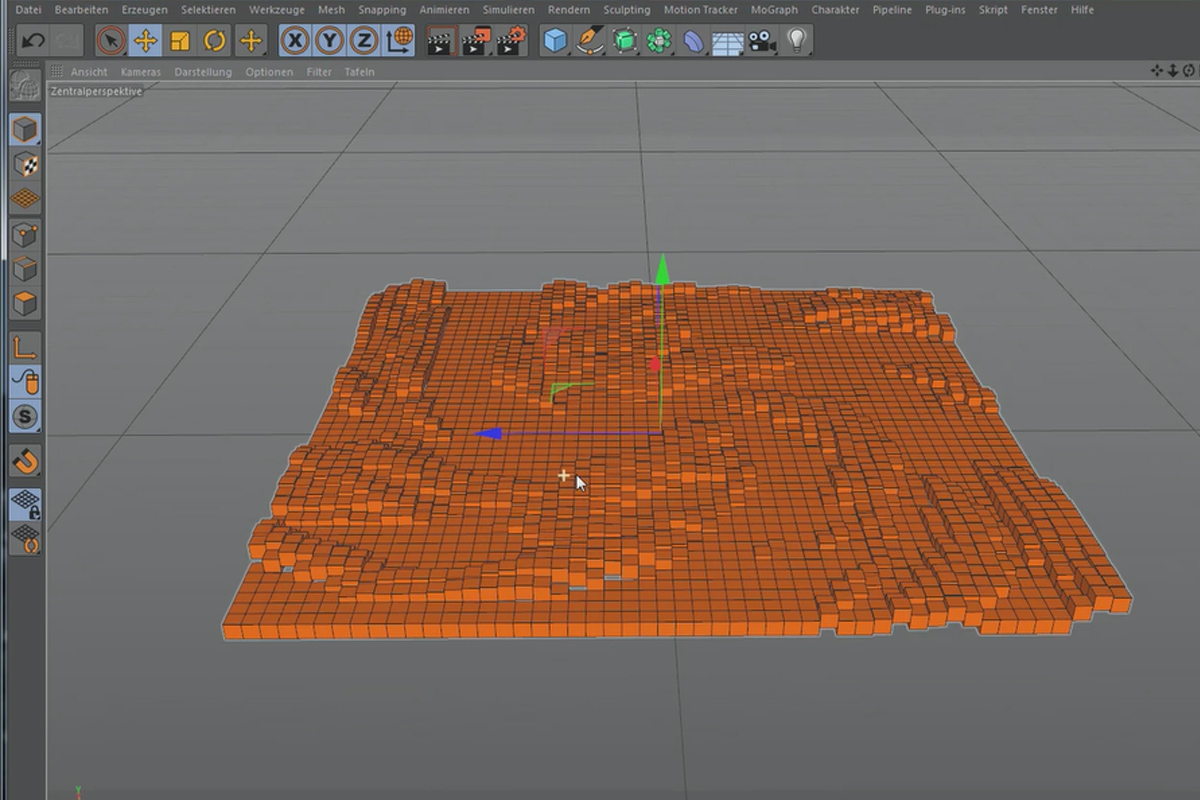Switch to Model mode in the sidebar
The image size is (1200, 800).
coord(24,128)
